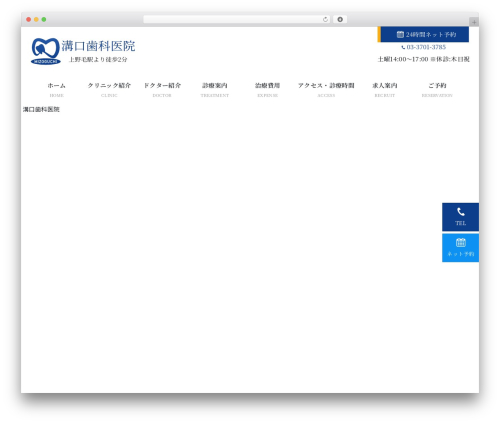Viewport: 500px width, 423px height.
Task: Minimize window with the yellow button
Action: tap(36, 19)
